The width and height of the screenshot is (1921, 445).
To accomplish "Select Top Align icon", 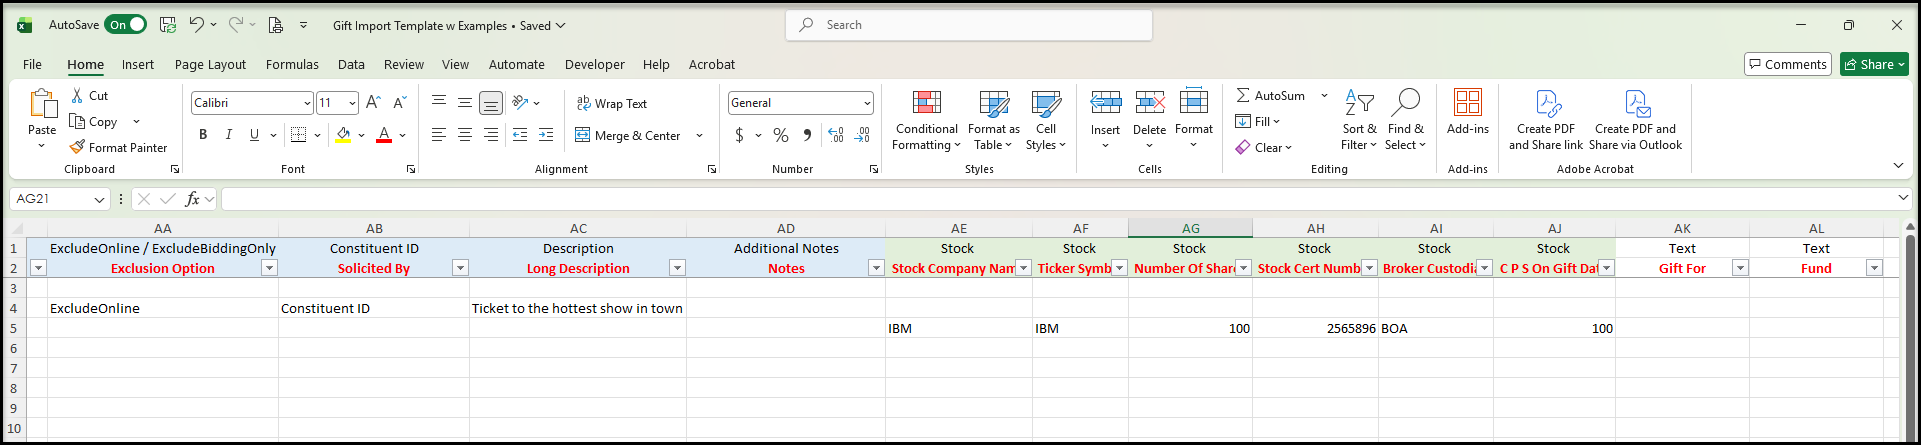I will (x=439, y=102).
